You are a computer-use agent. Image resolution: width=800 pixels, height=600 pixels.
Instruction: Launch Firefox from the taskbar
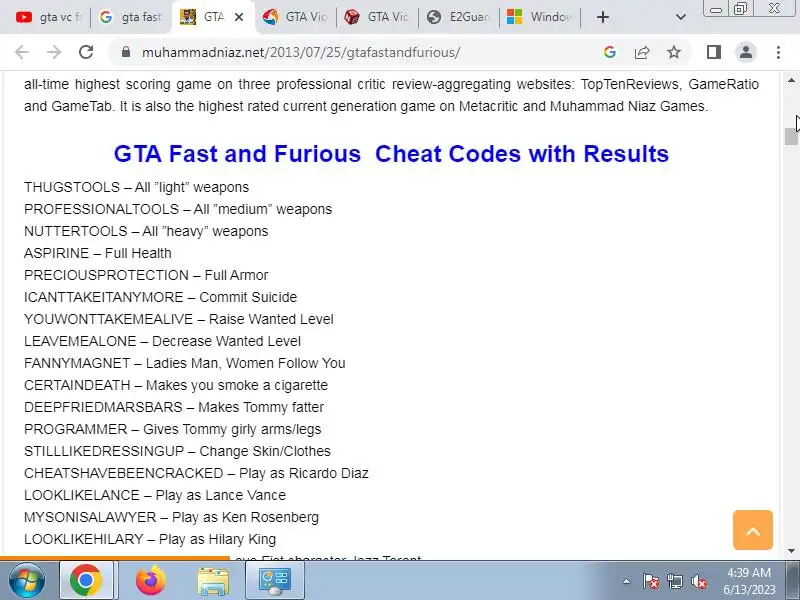click(x=151, y=580)
